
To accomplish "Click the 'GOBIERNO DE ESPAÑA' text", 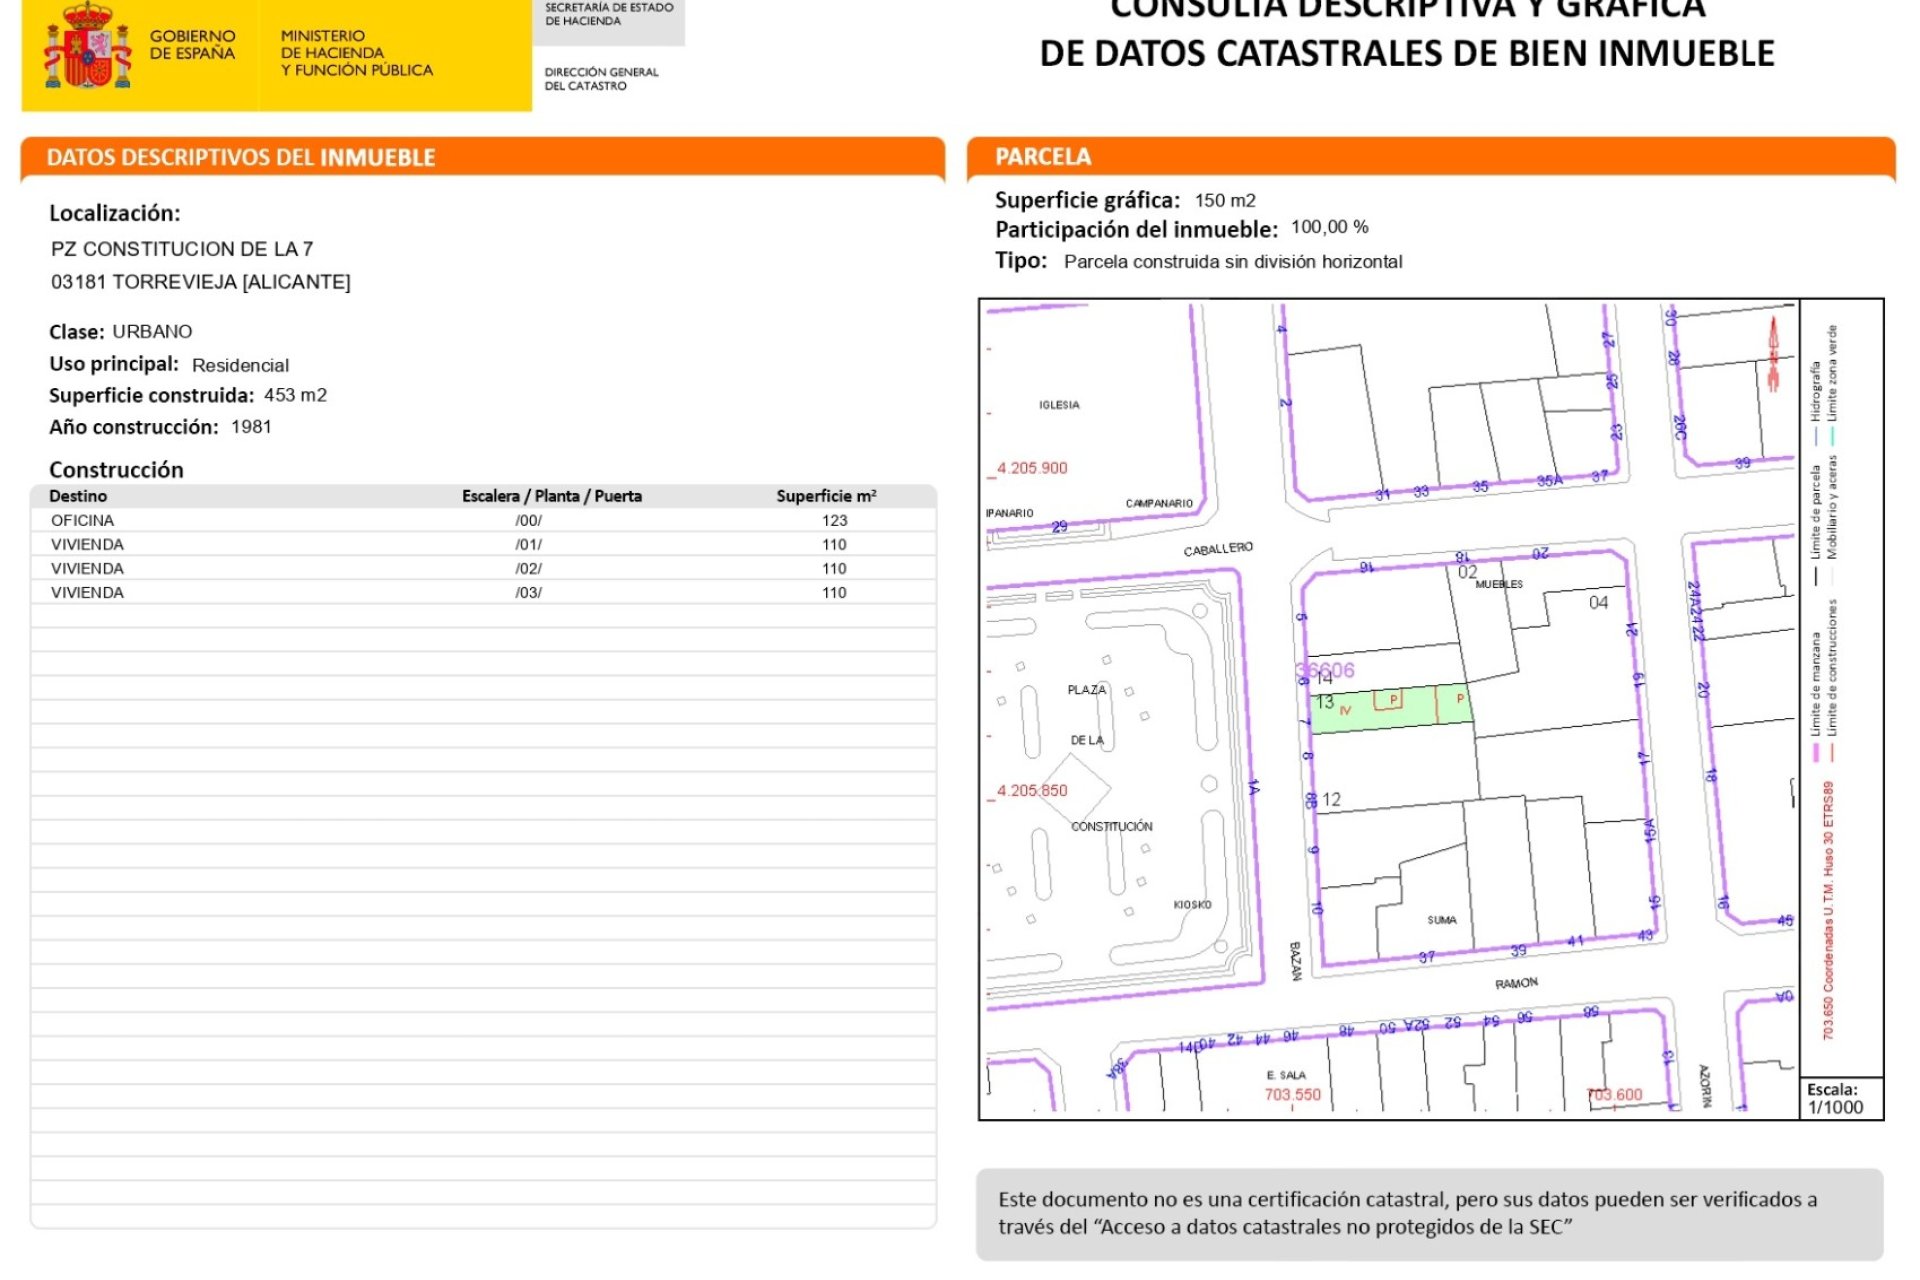I will click(x=193, y=45).
